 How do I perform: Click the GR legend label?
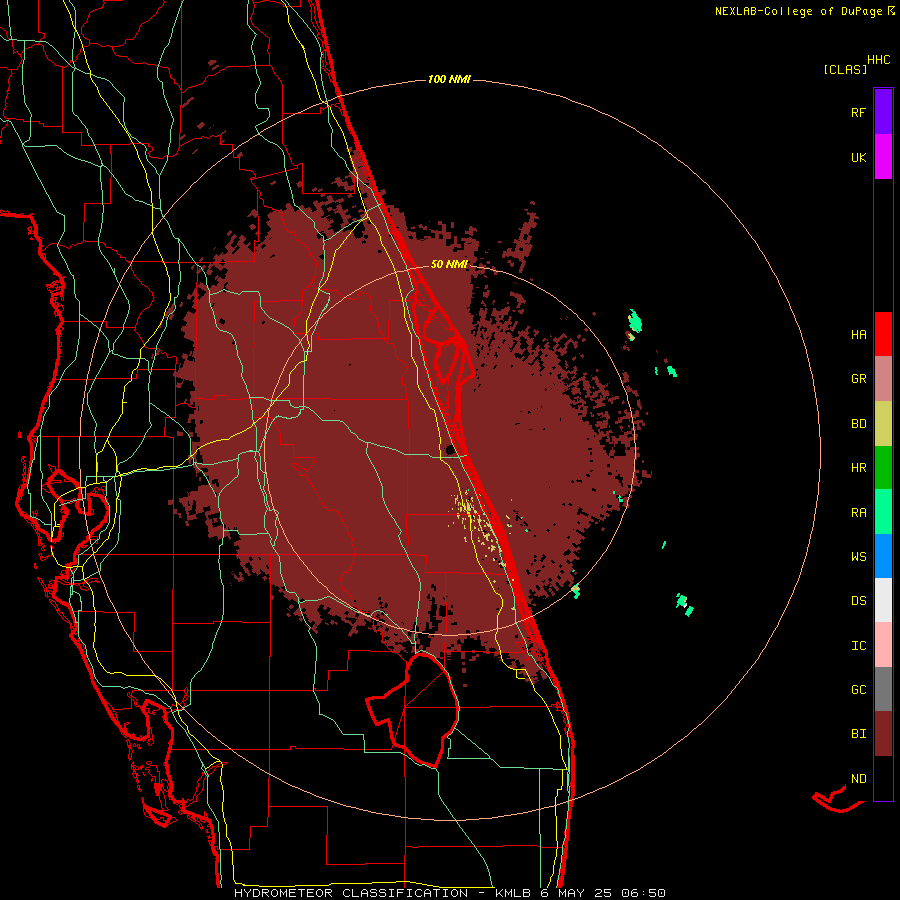coord(858,379)
